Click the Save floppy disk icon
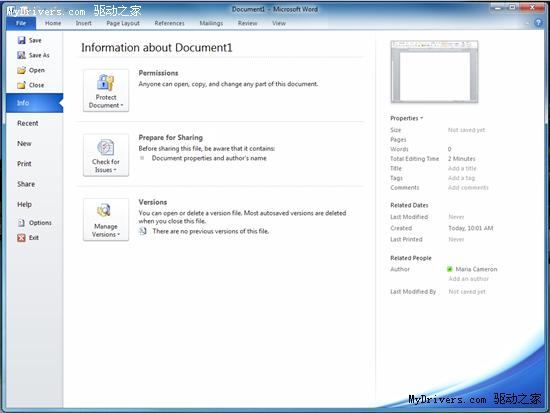The image size is (550, 413). [x=21, y=40]
